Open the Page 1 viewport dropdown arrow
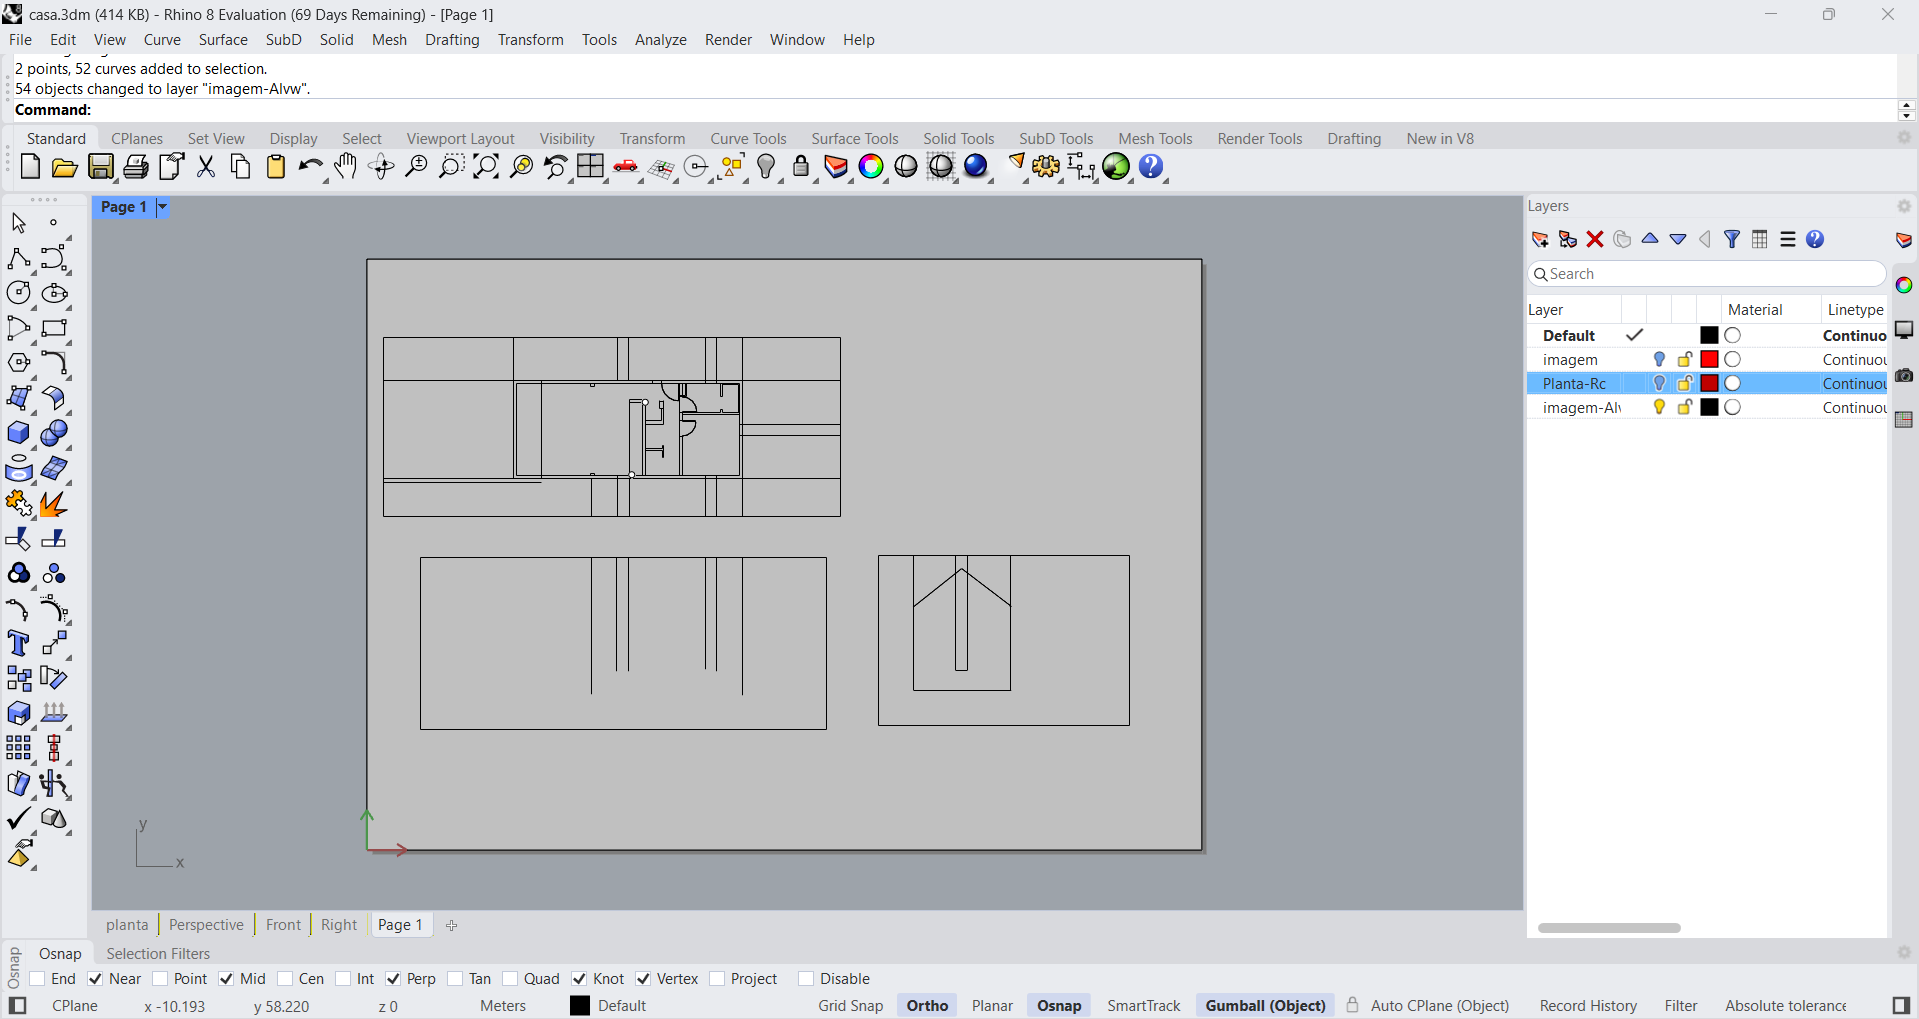1919x1019 pixels. click(x=162, y=207)
